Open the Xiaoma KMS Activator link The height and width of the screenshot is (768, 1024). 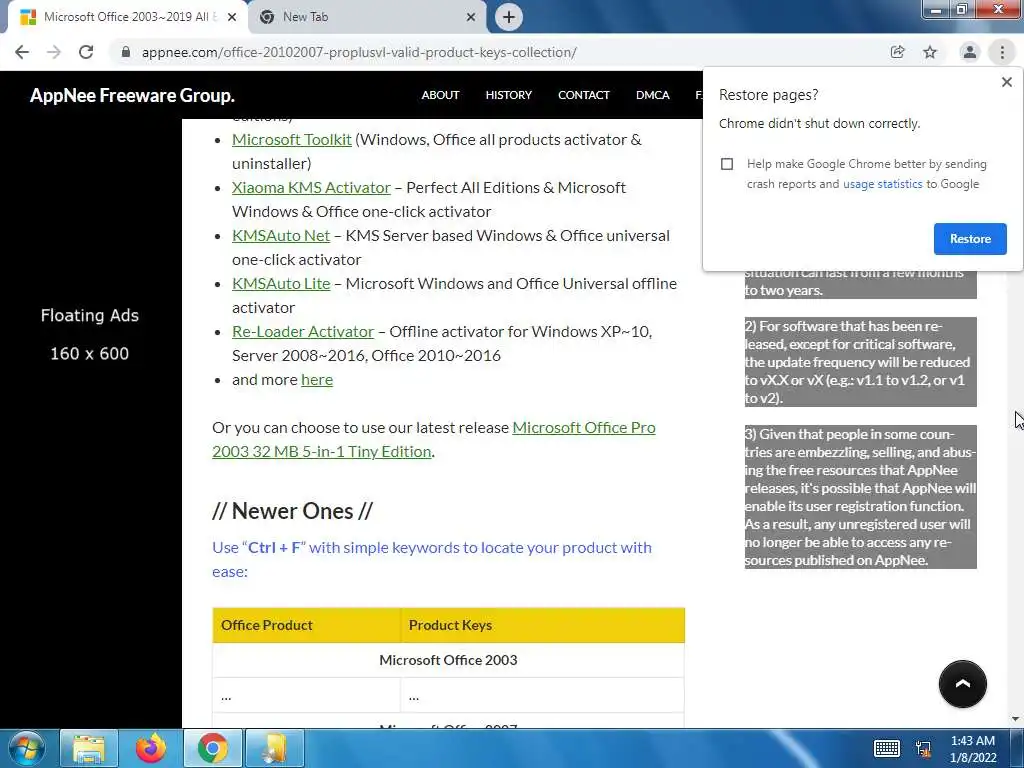[311, 187]
